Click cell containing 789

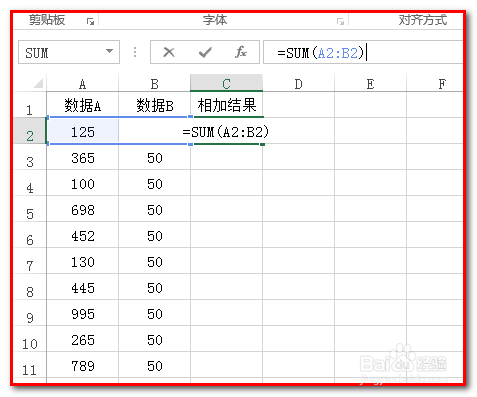coord(82,365)
